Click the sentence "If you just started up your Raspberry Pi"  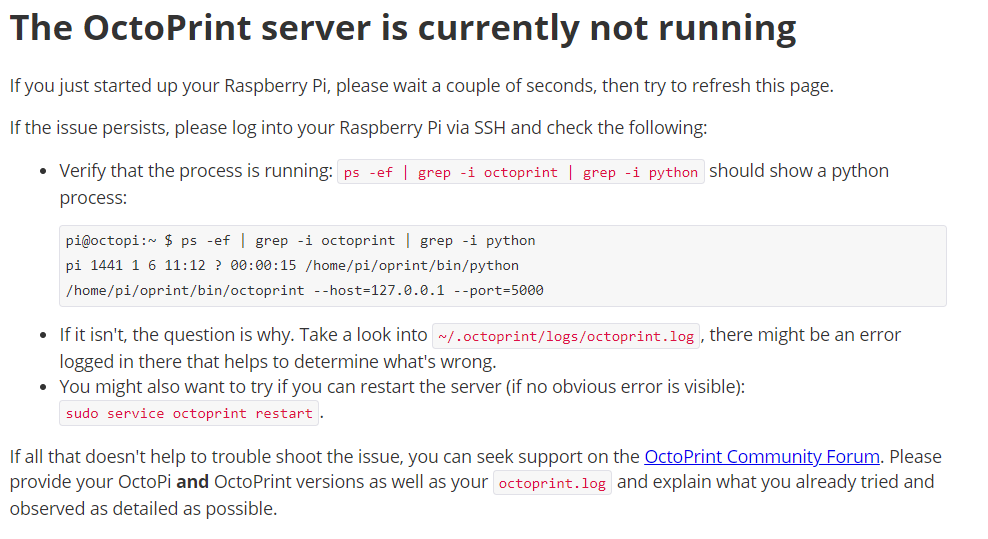pyautogui.click(x=422, y=86)
